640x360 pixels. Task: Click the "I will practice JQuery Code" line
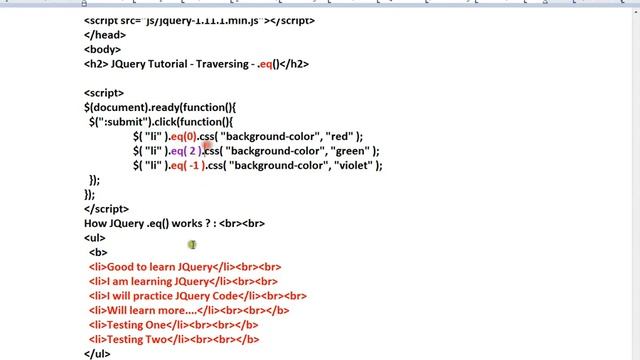point(198,296)
